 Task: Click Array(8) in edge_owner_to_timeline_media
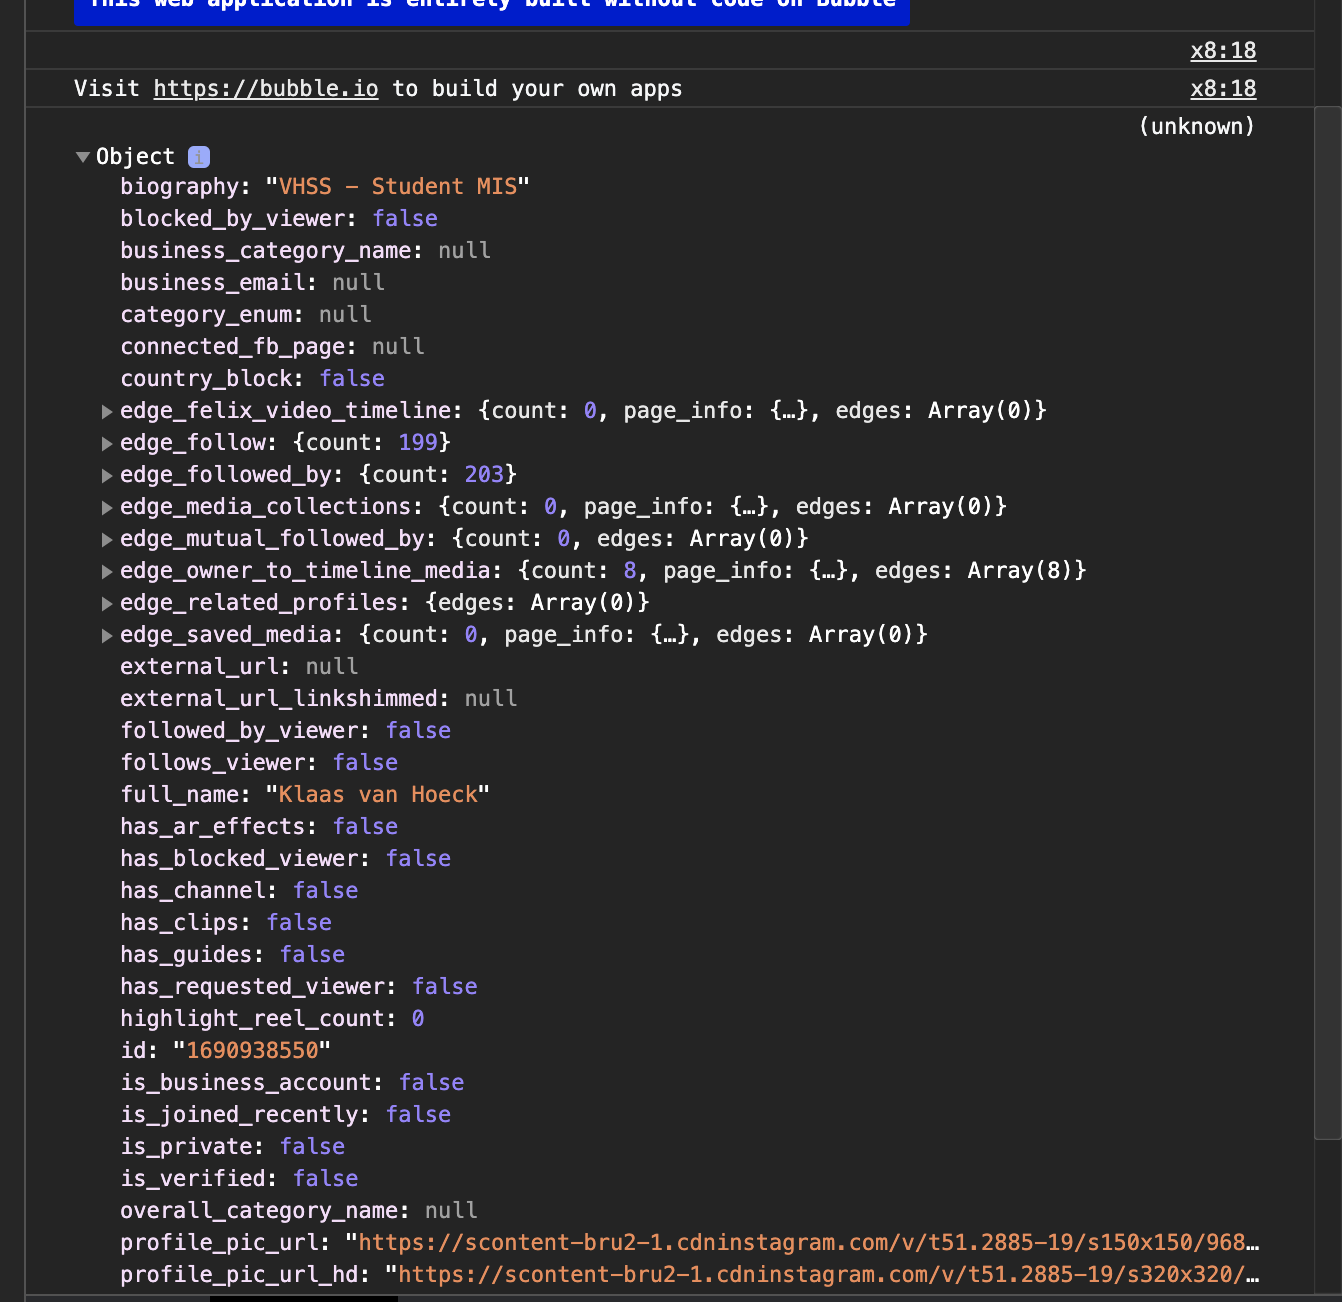(x=1021, y=570)
